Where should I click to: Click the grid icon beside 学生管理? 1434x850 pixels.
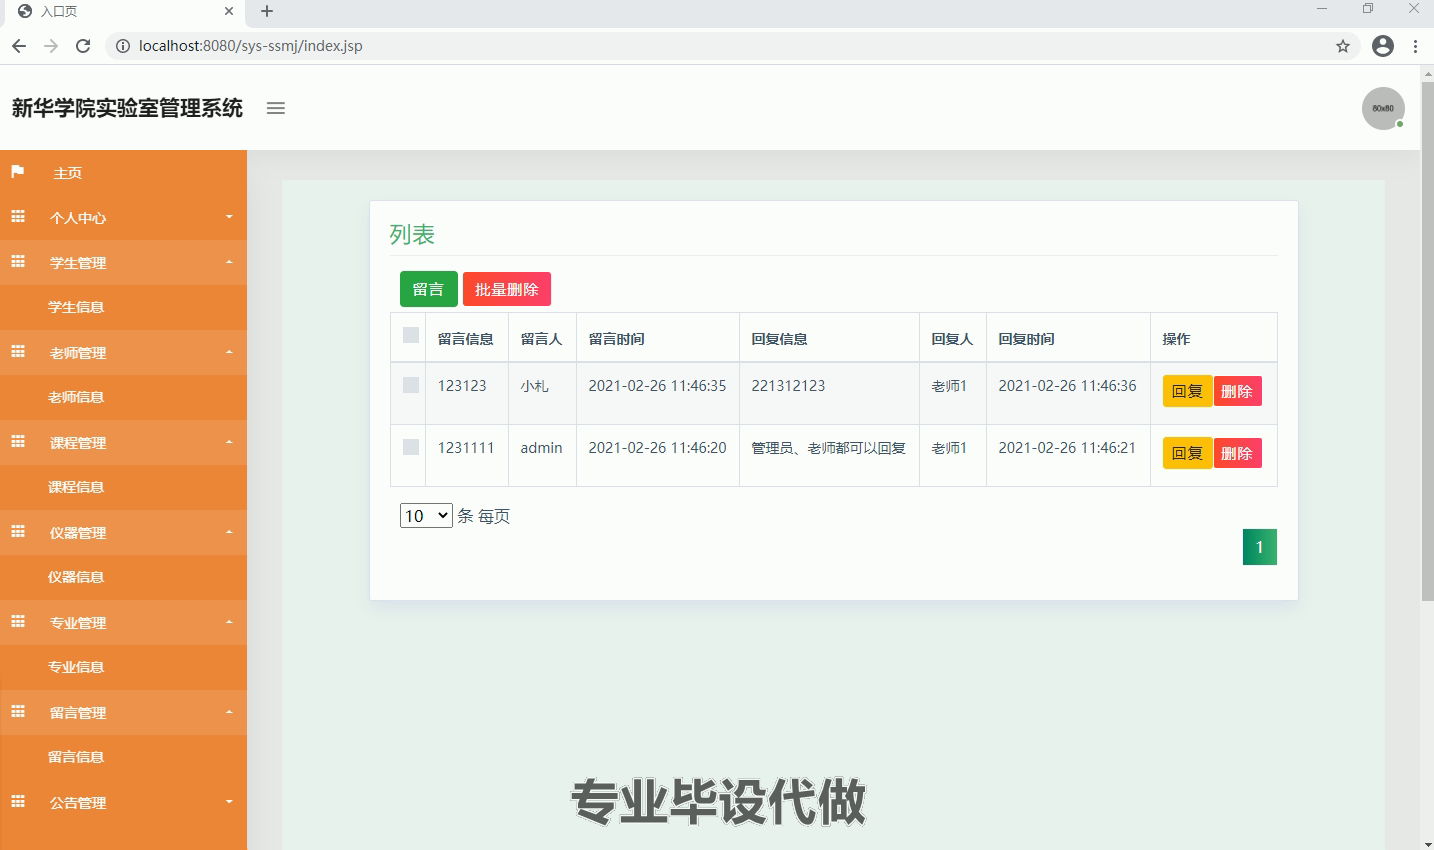coord(17,262)
